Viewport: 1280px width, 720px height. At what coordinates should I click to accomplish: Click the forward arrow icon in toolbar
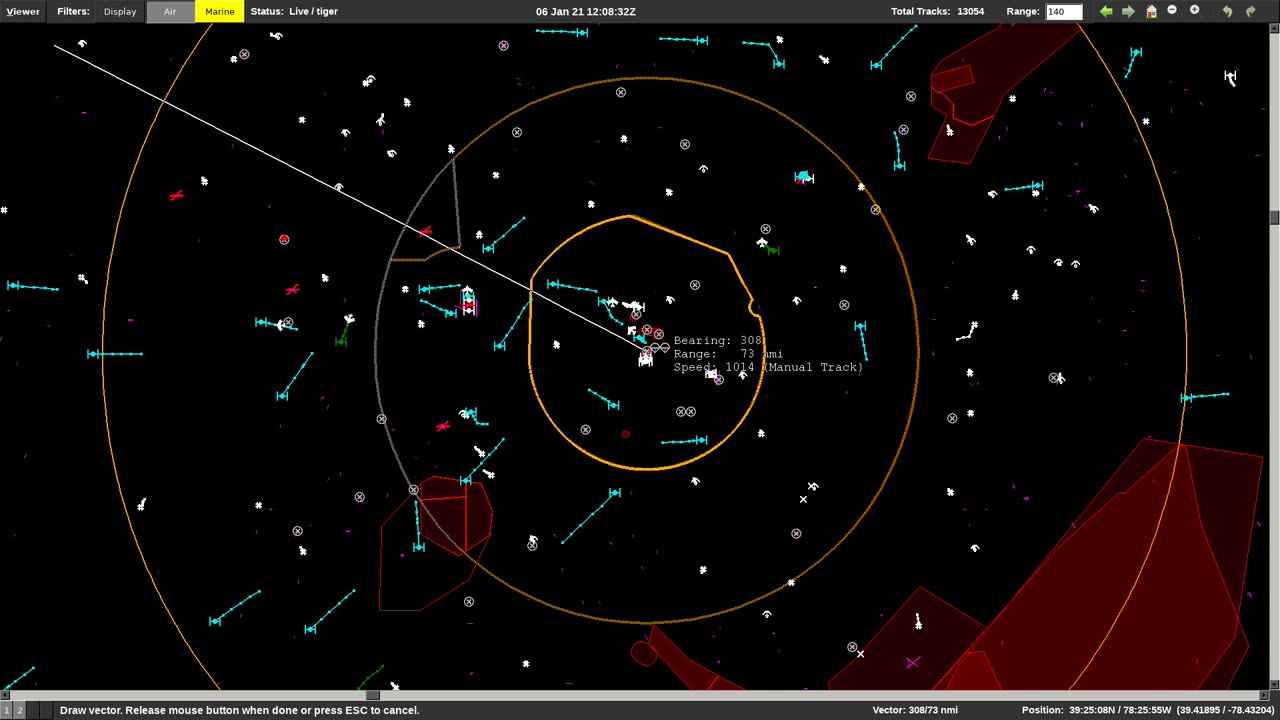tap(1128, 11)
